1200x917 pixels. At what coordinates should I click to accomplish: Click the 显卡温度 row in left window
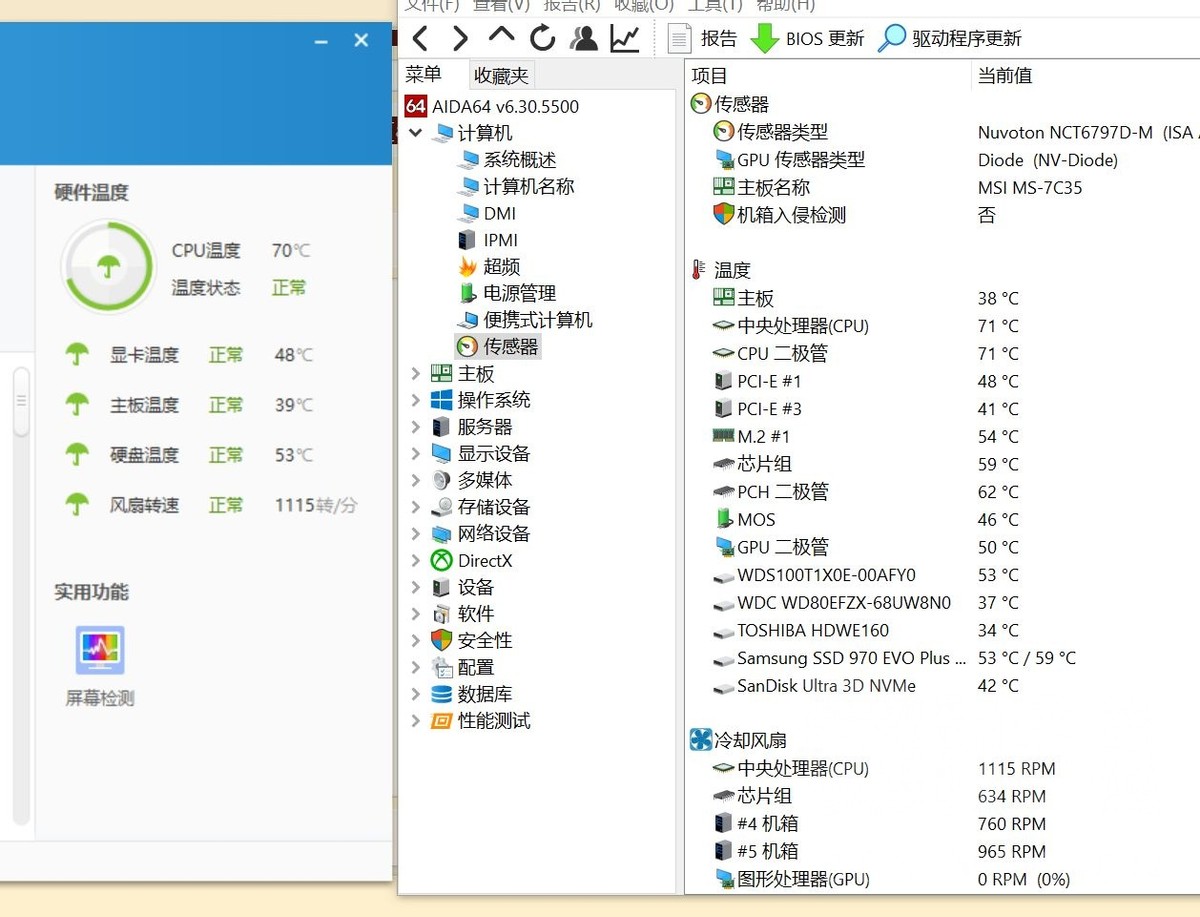tap(188, 355)
